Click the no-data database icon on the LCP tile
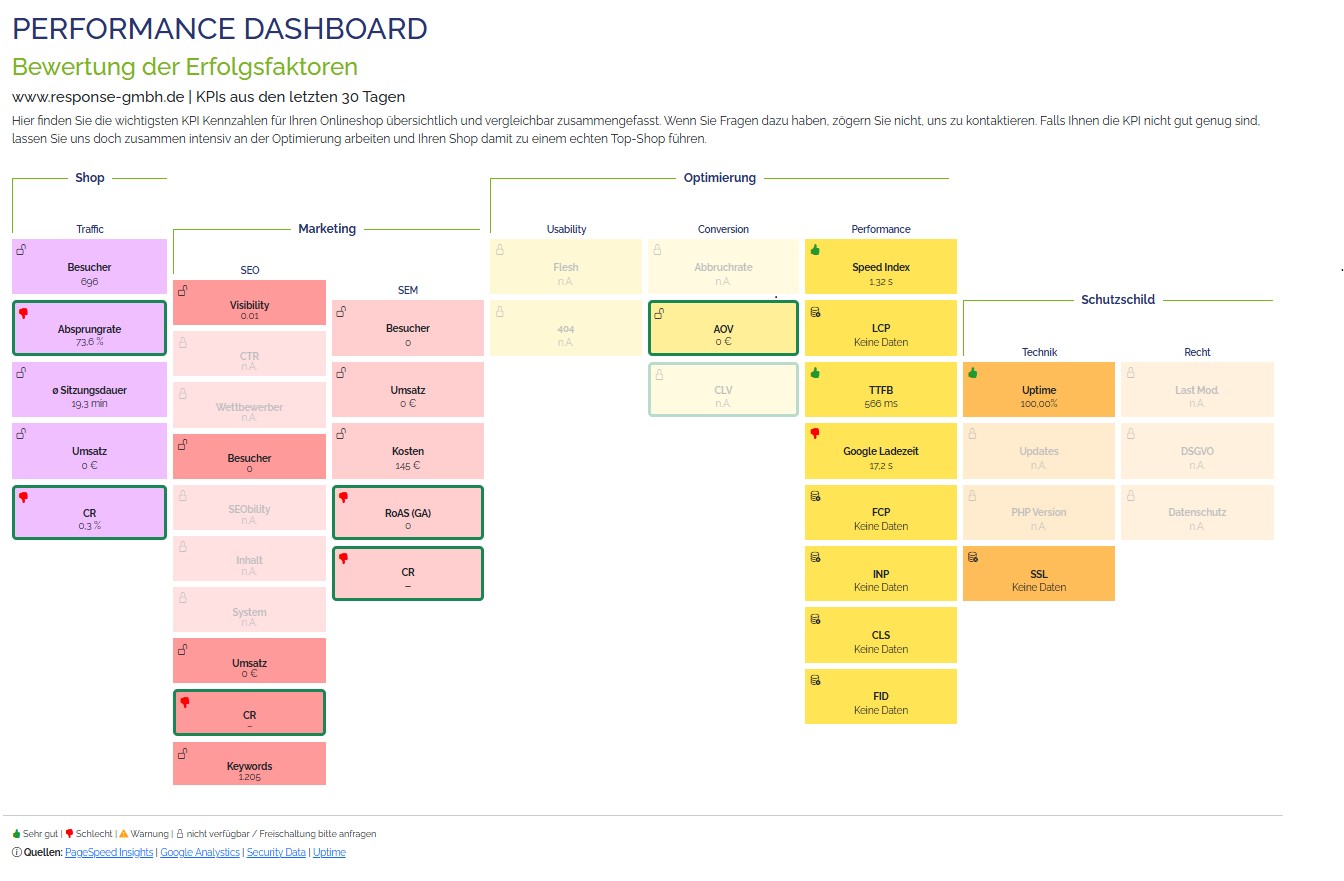 [x=815, y=309]
